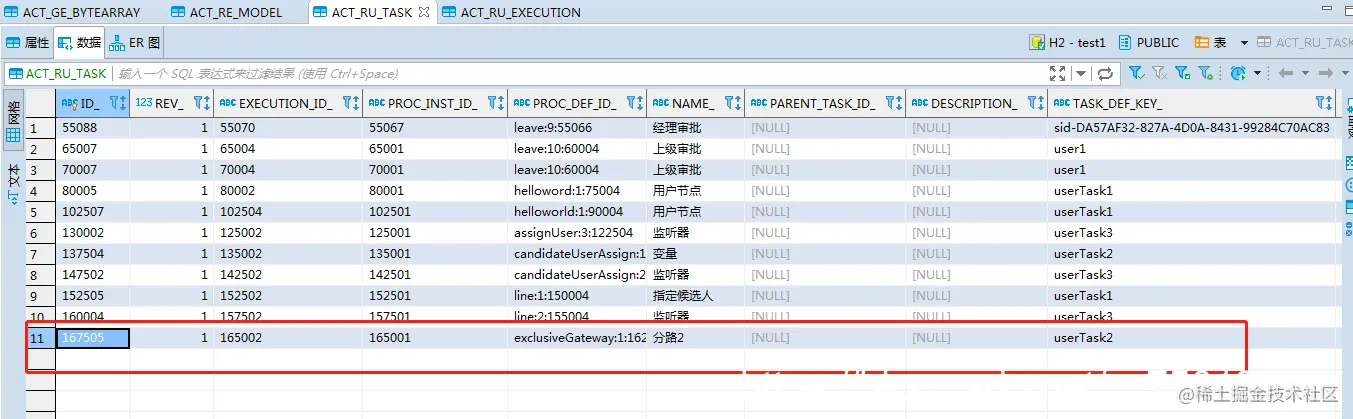
Task: Select row number 11 header
Action: tap(40, 338)
